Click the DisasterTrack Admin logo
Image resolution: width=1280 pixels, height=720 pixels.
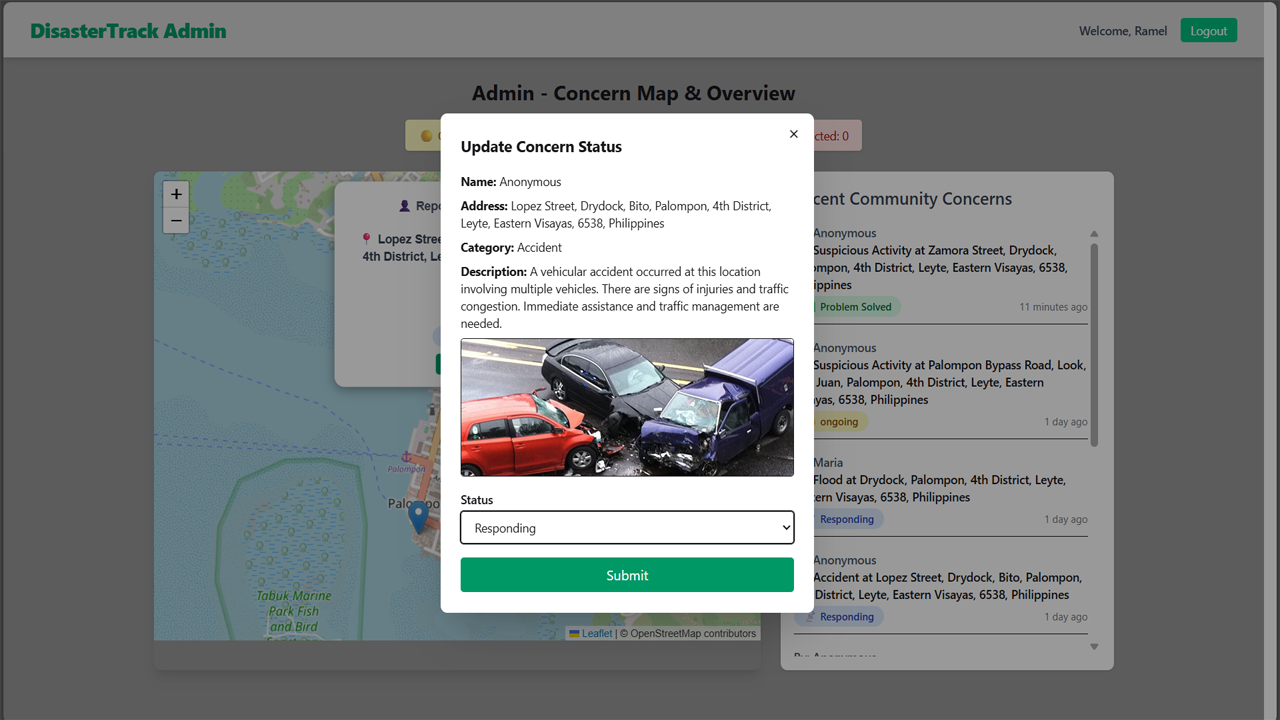click(128, 31)
